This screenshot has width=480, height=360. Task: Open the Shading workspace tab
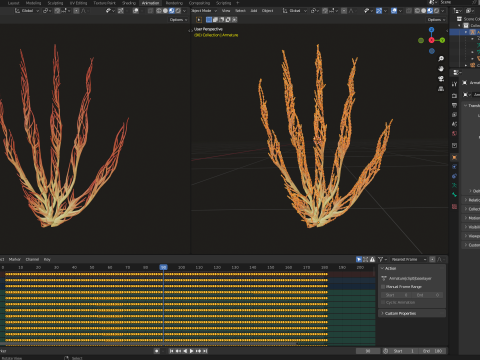pyautogui.click(x=129, y=3)
